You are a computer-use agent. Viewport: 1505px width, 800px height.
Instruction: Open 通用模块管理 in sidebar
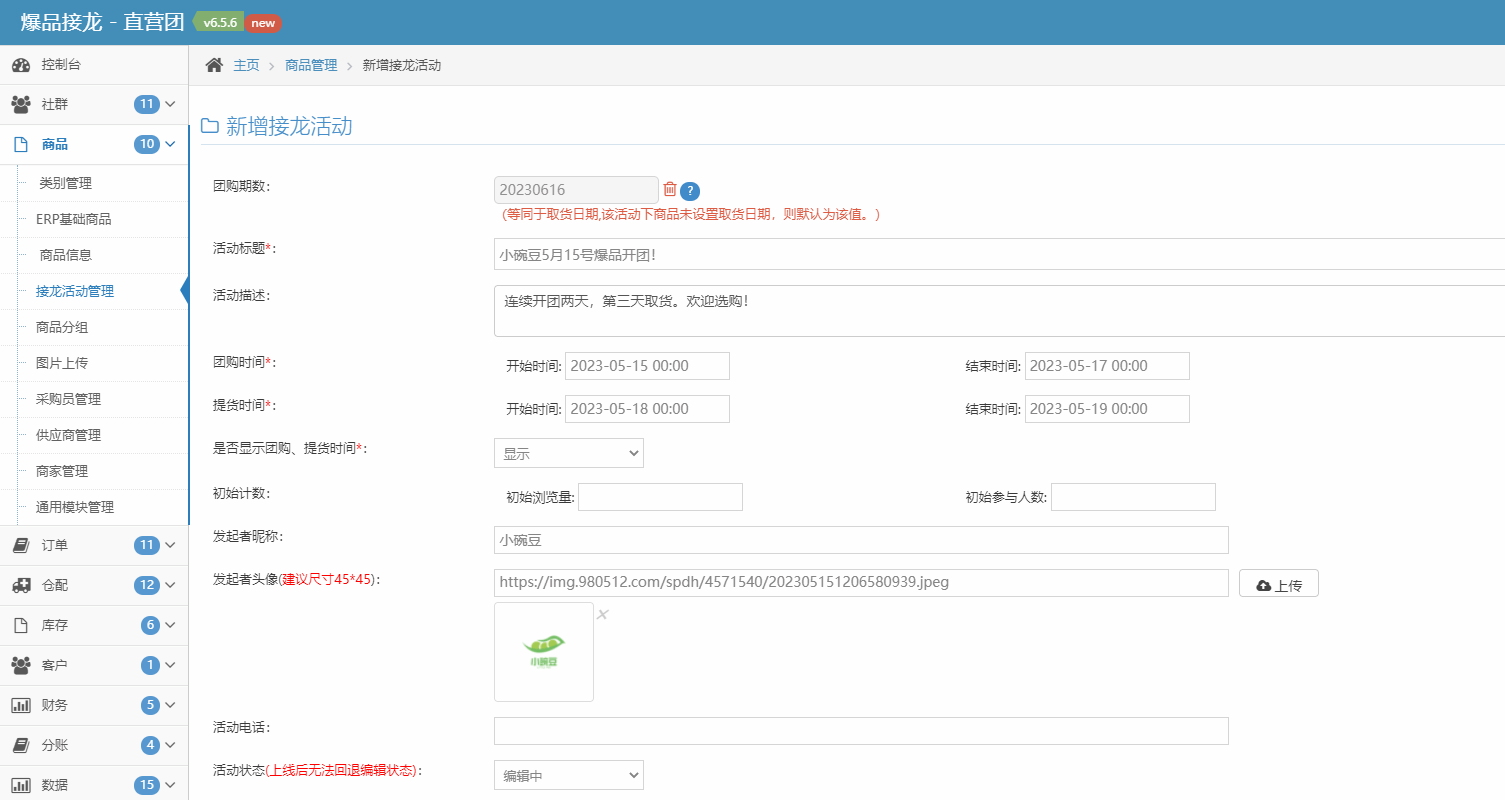[75, 507]
